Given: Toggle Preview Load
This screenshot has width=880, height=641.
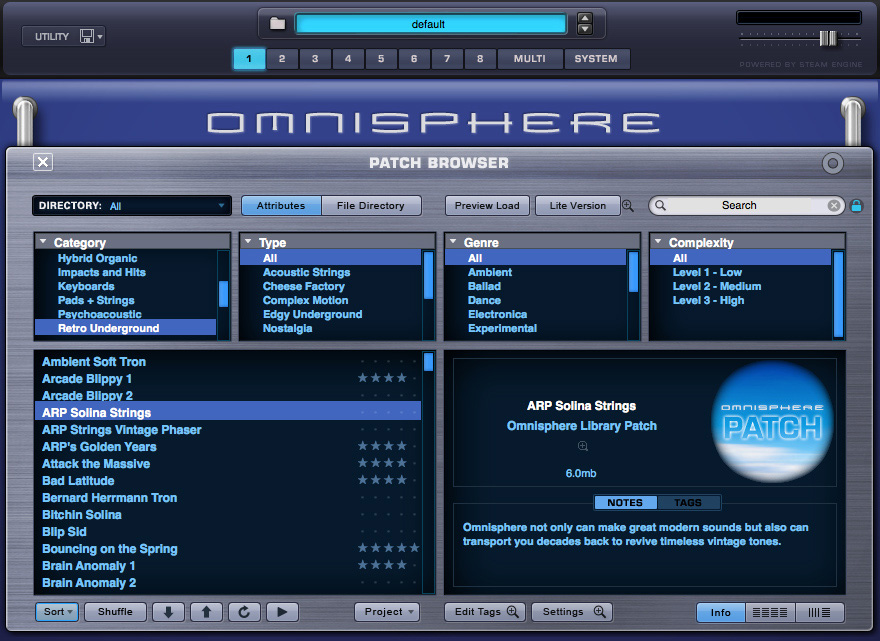Looking at the screenshot, I should 487,205.
